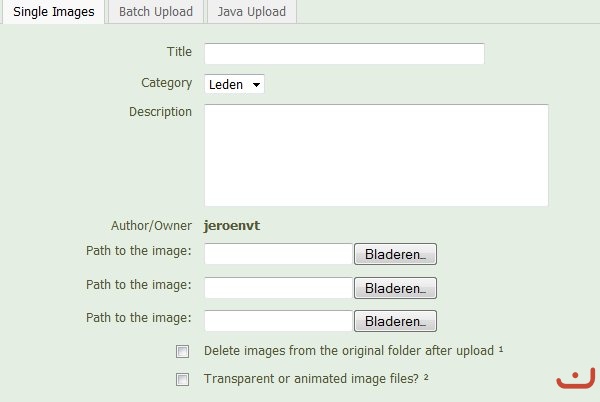Click the second image path field

tap(278, 288)
